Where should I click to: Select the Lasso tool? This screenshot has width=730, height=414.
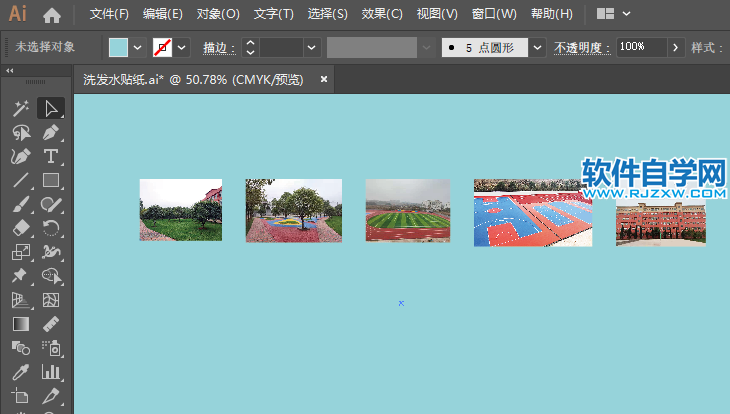20,133
